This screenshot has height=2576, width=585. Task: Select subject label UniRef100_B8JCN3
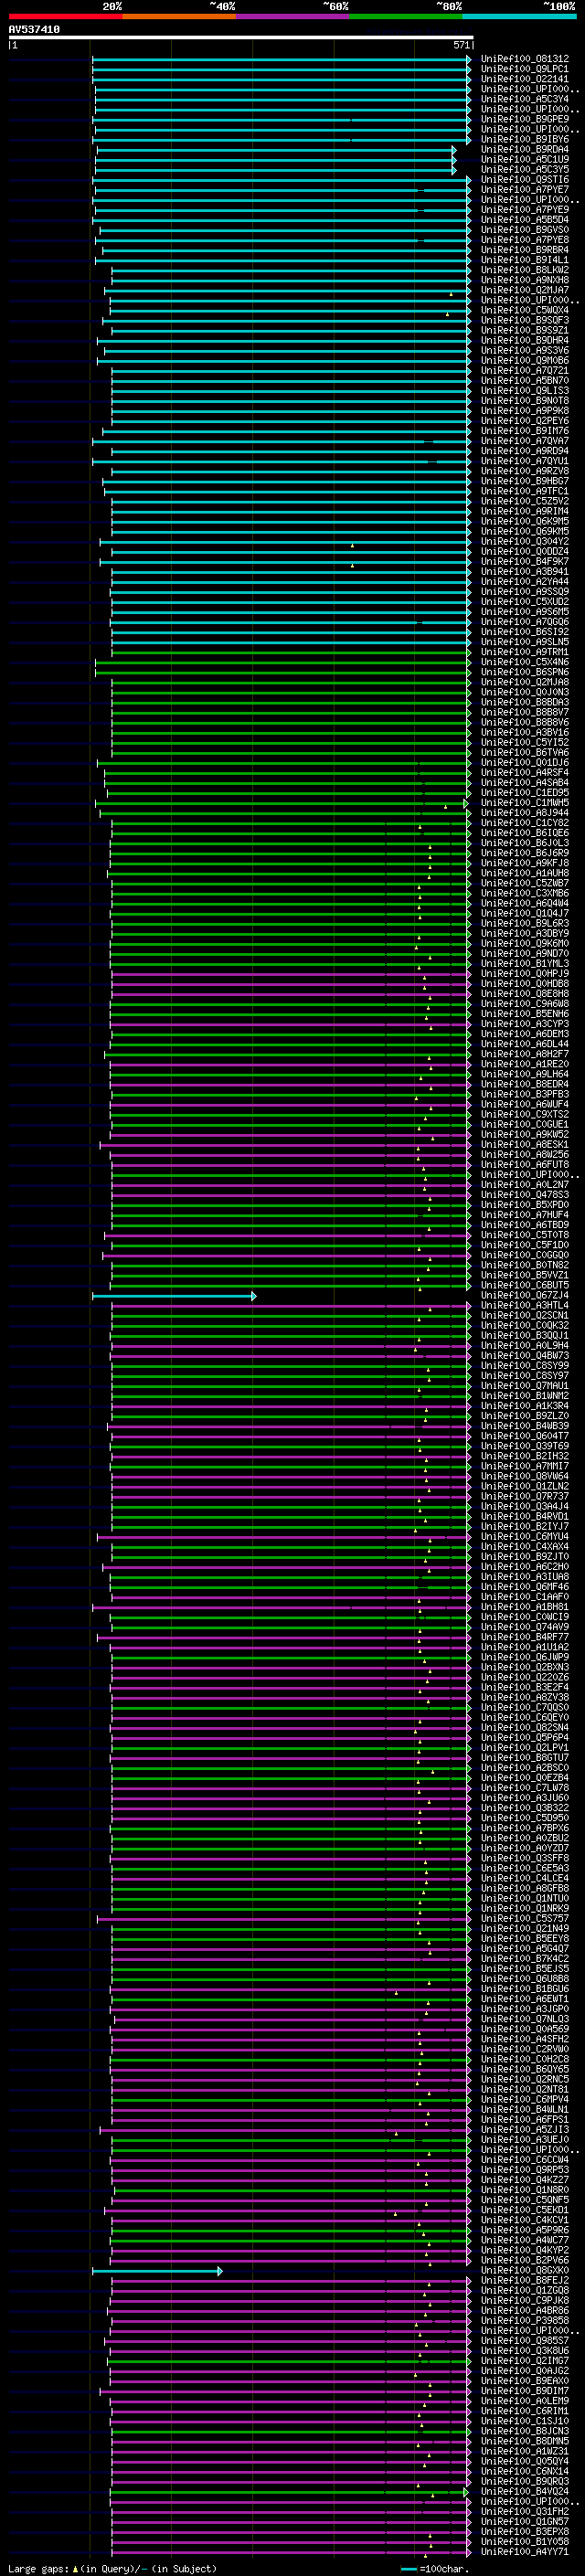coord(525,2431)
